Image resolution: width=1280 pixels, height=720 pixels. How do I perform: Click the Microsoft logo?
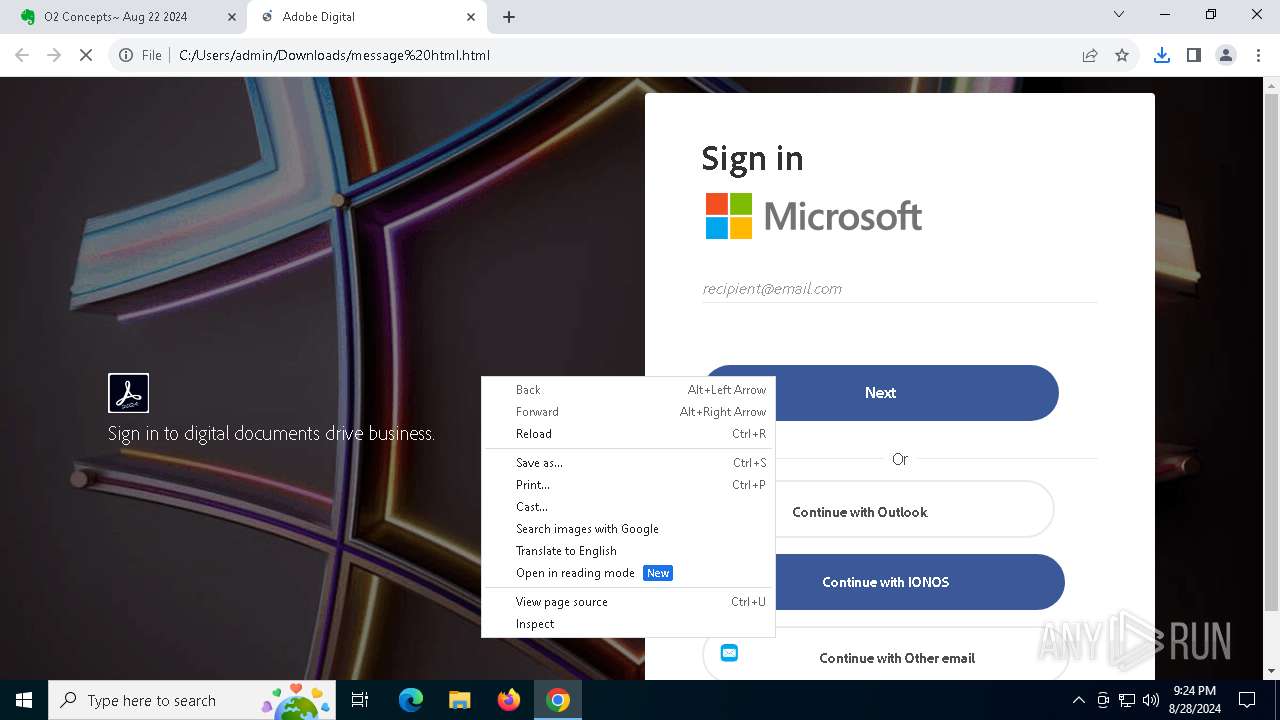pyautogui.click(x=814, y=216)
